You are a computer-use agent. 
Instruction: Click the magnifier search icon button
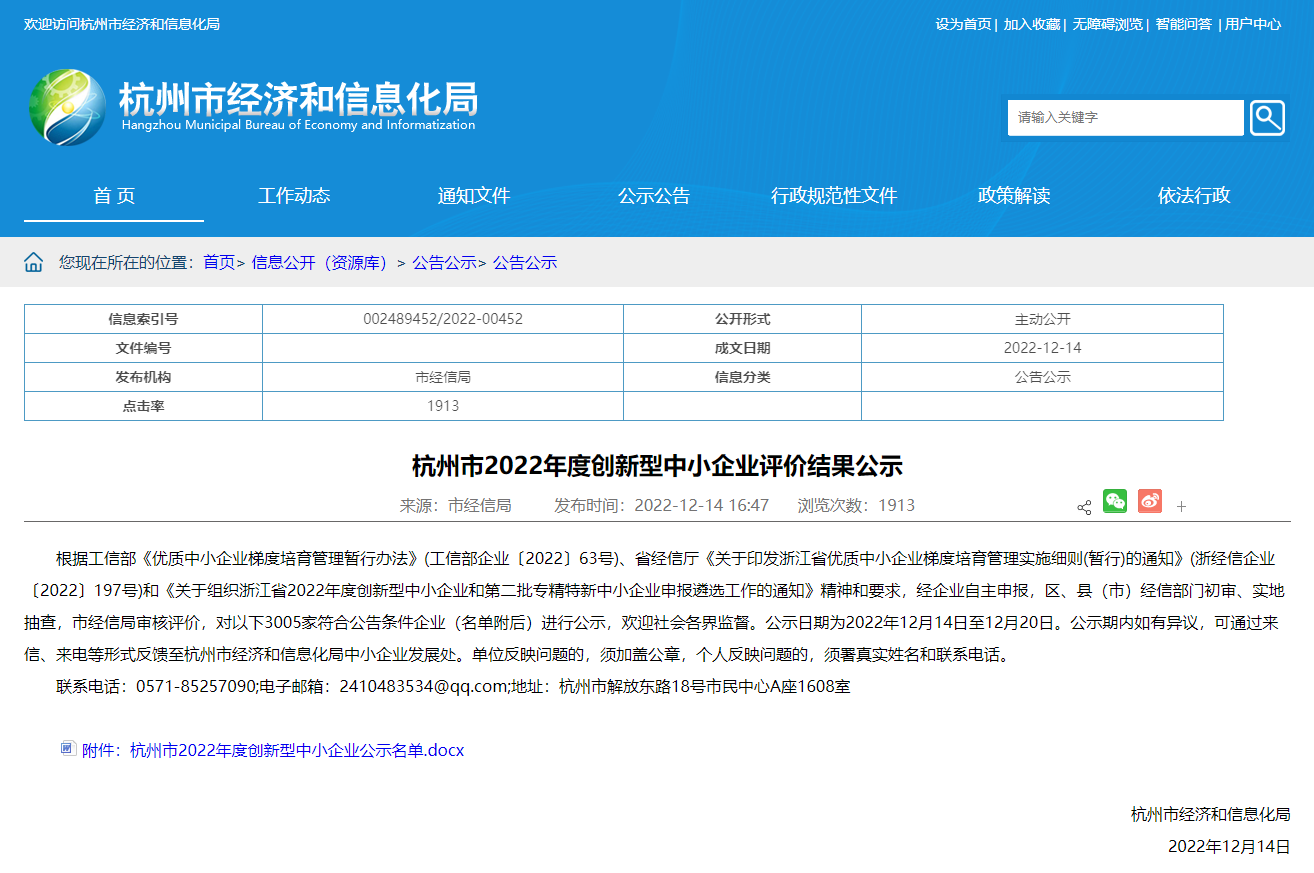click(x=1267, y=118)
